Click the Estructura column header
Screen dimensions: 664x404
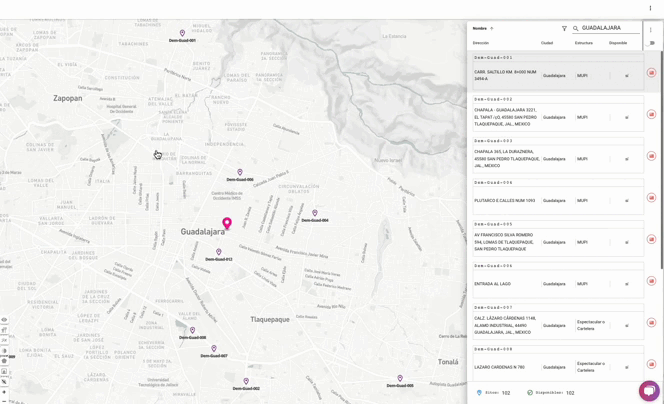click(x=584, y=43)
